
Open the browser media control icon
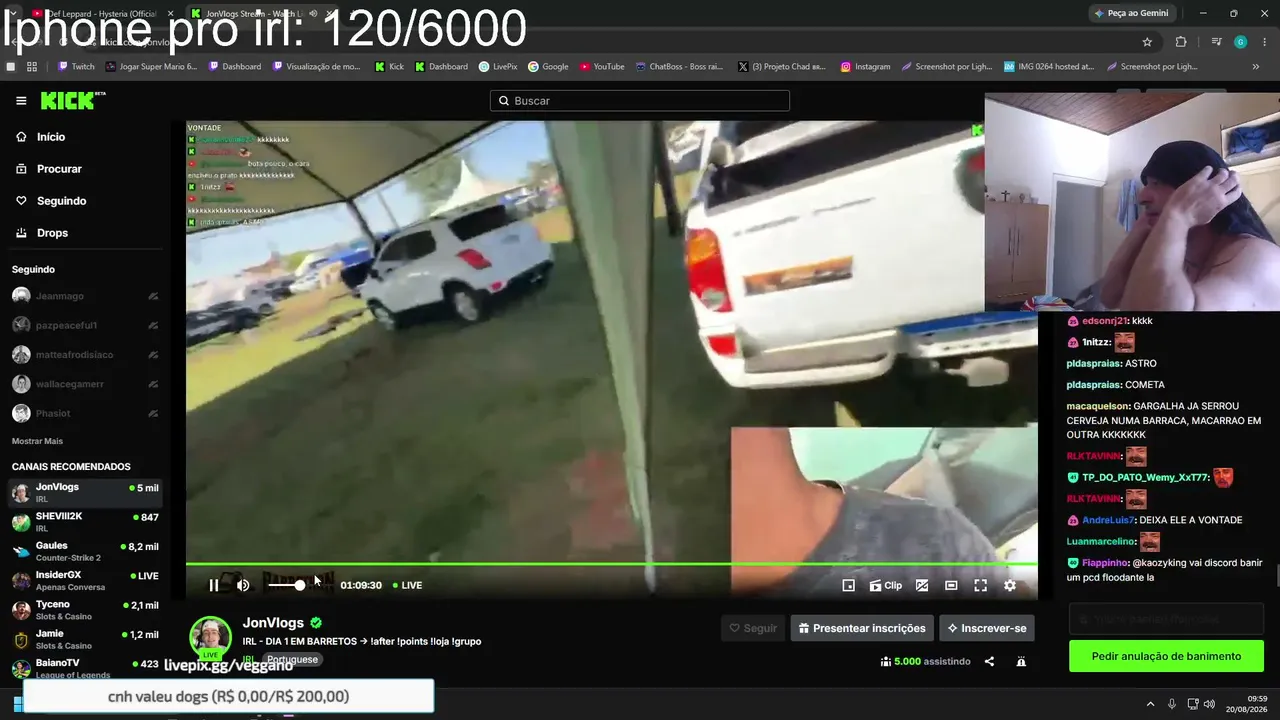(1216, 42)
